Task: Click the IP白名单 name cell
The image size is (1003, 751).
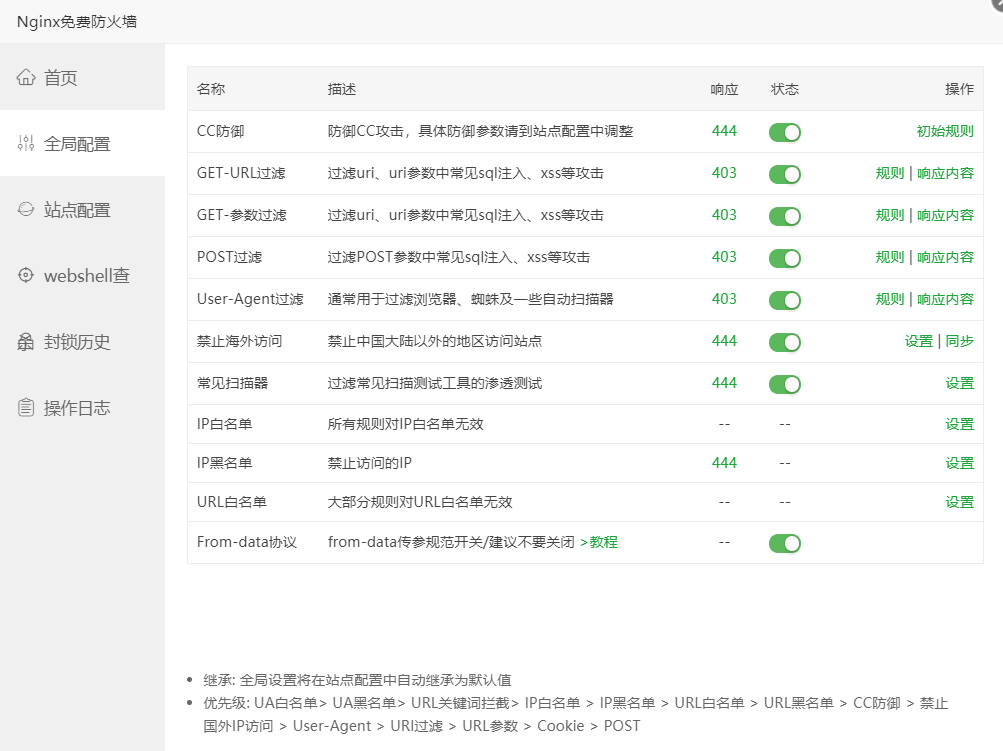Action: tap(225, 424)
